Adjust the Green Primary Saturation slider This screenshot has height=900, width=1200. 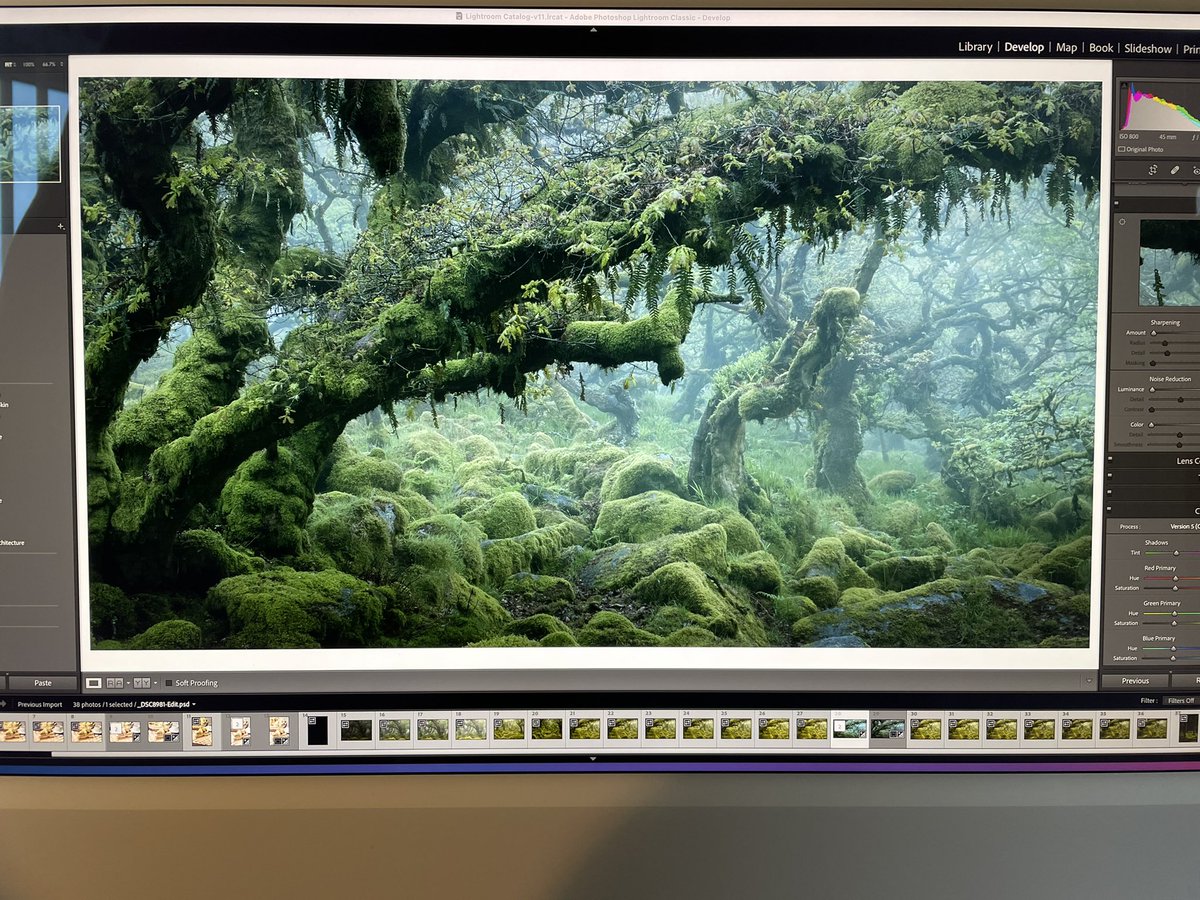click(1172, 623)
